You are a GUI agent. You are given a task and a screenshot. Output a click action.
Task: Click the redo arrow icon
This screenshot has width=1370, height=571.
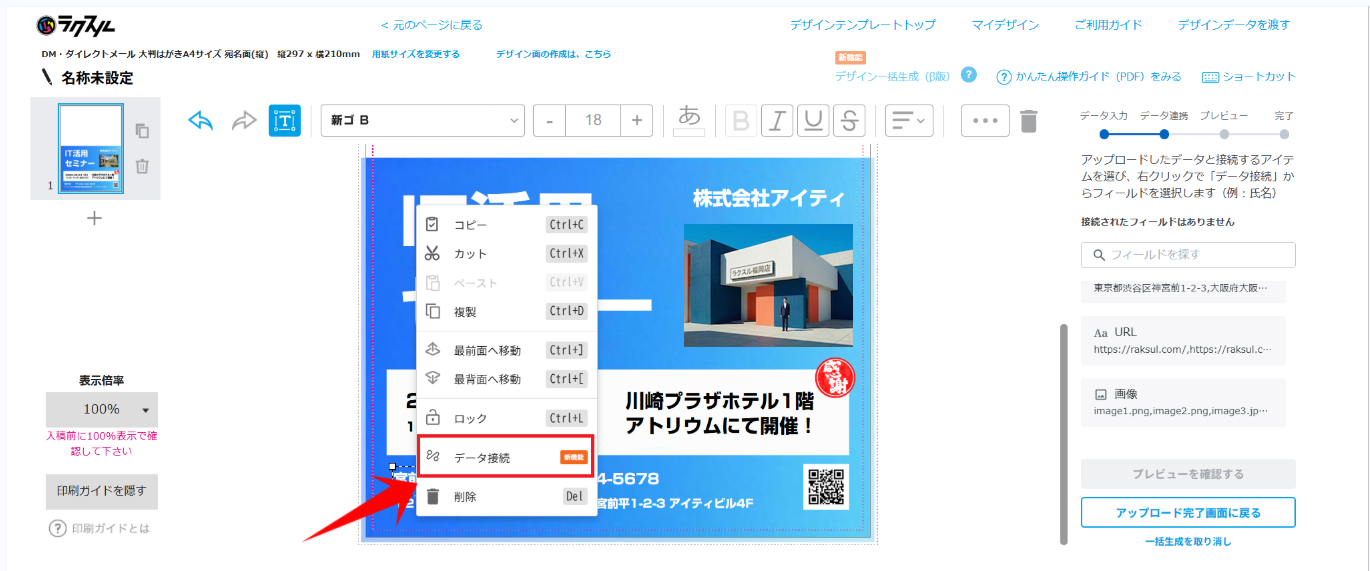[x=244, y=121]
